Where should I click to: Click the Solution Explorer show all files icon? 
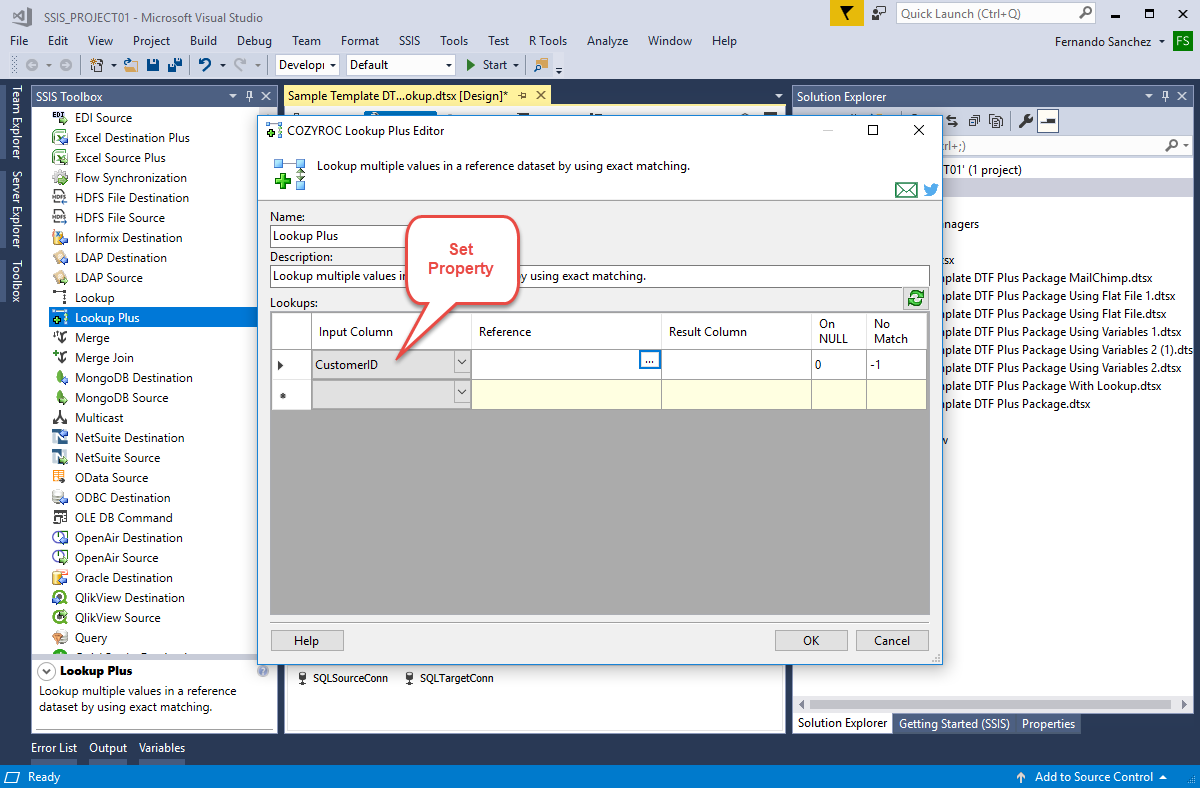point(996,121)
